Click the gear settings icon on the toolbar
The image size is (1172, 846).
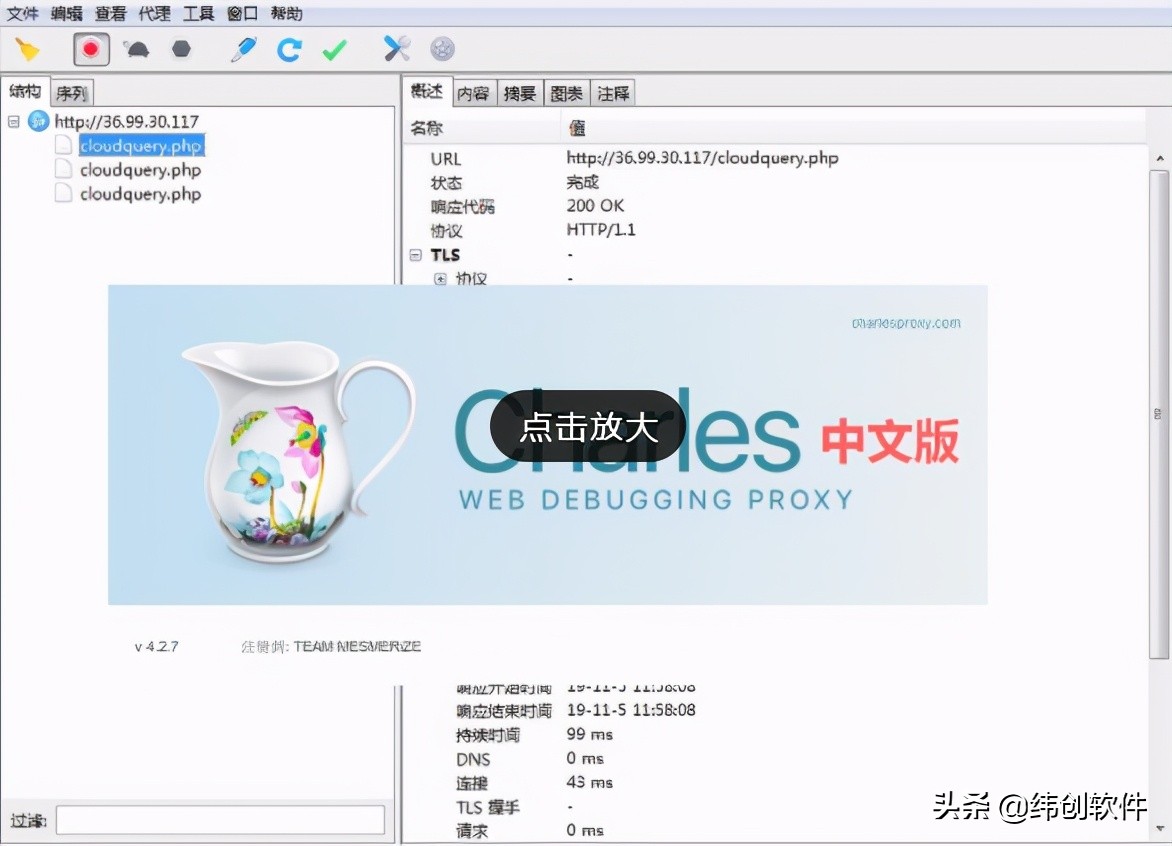click(x=441, y=48)
